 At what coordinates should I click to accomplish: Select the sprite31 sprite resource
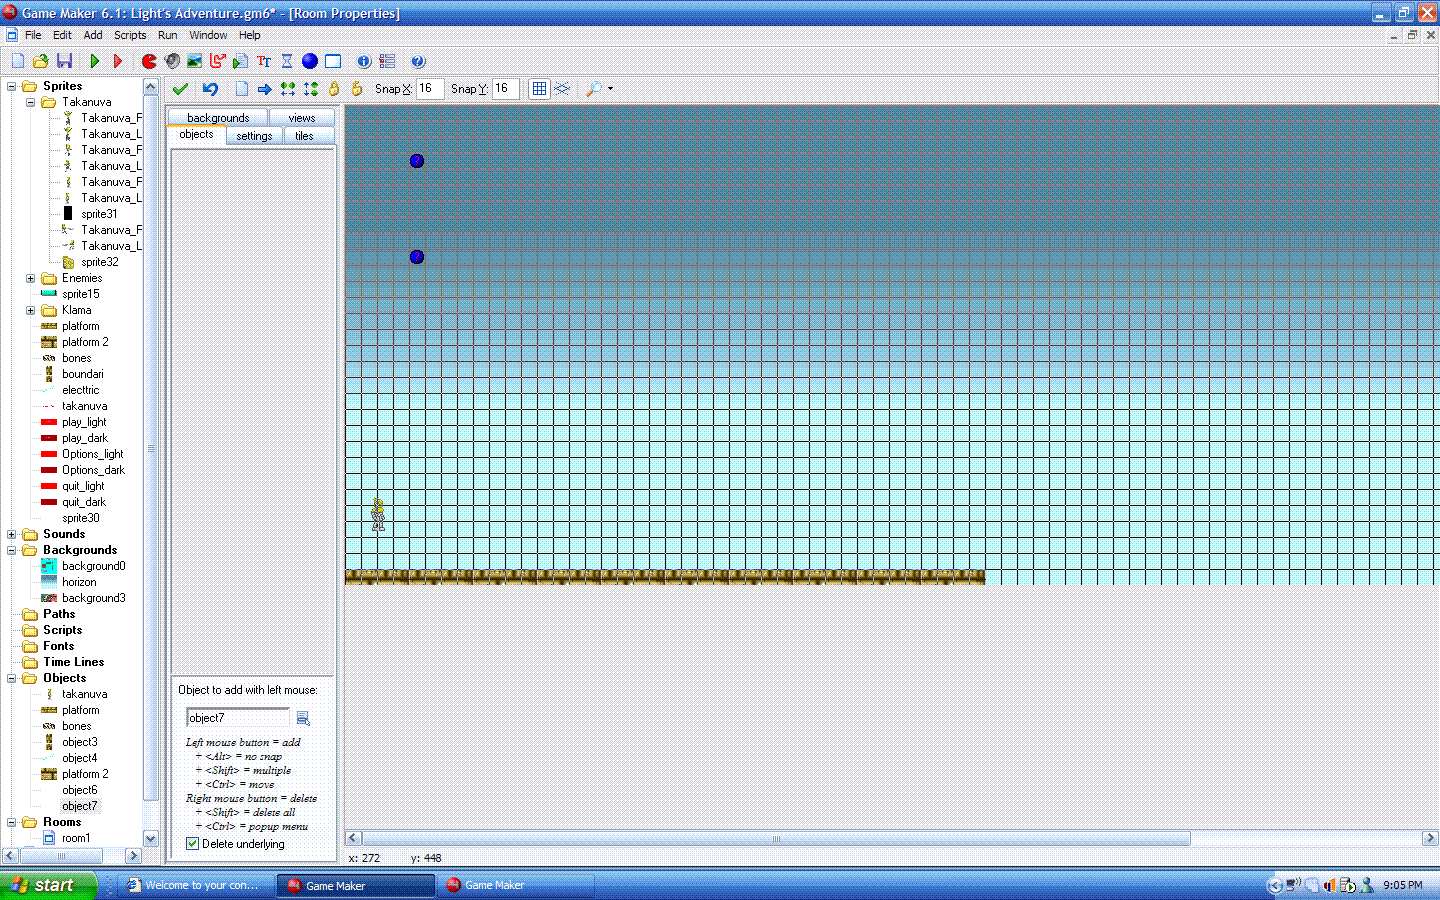click(x=99, y=214)
